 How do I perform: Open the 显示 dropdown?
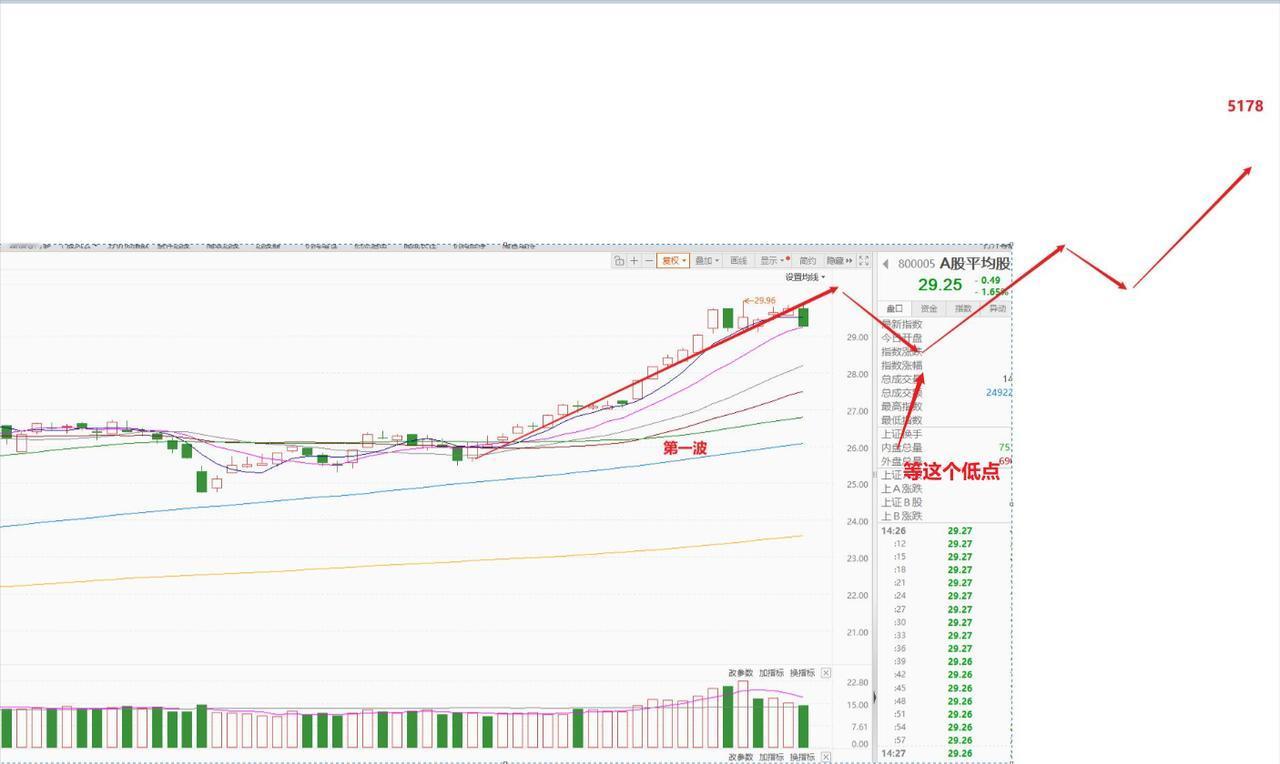[773, 261]
